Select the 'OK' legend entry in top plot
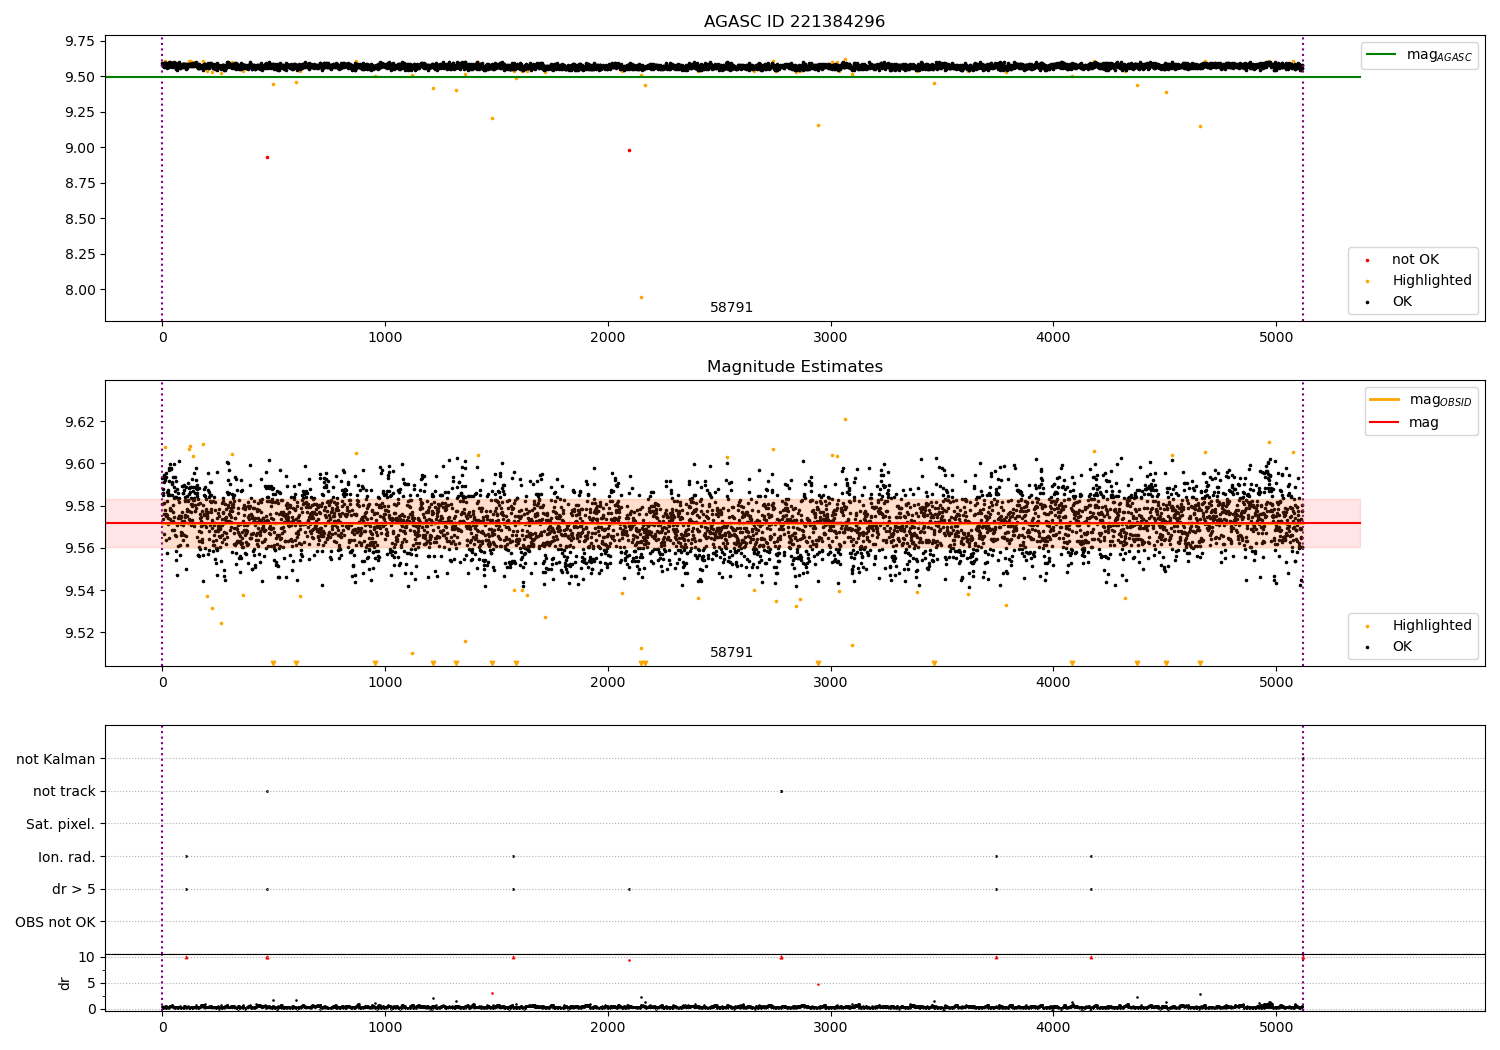This screenshot has width=1500, height=1050. point(1402,302)
